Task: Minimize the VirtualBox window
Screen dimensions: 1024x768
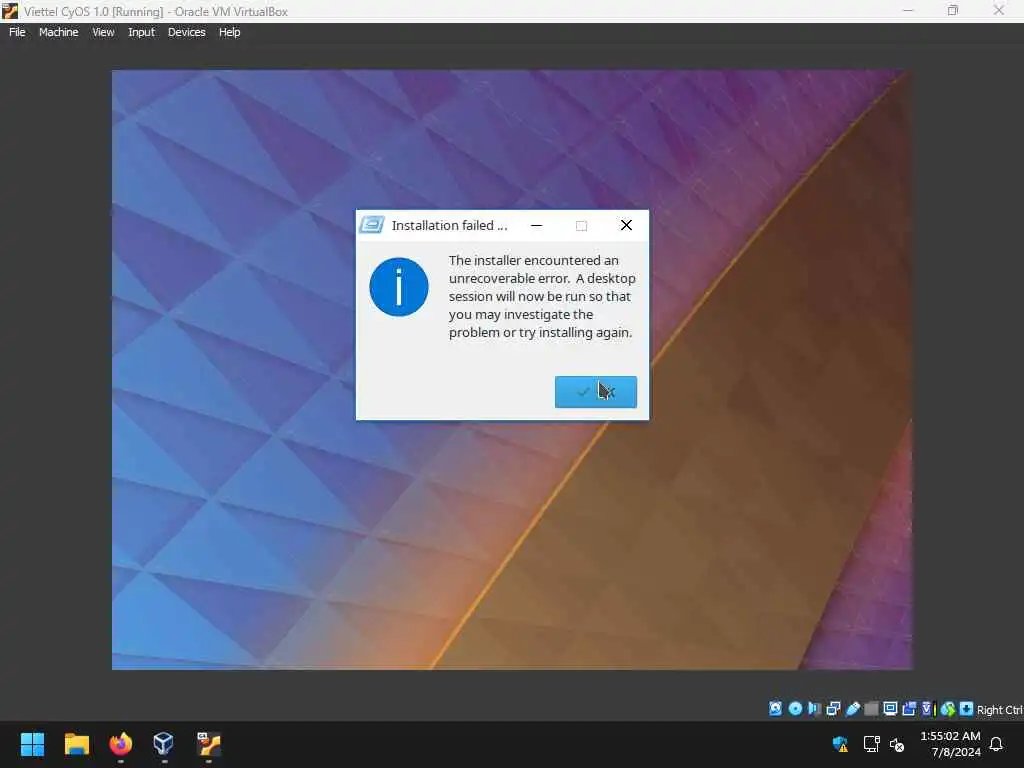Action: pos(908,10)
